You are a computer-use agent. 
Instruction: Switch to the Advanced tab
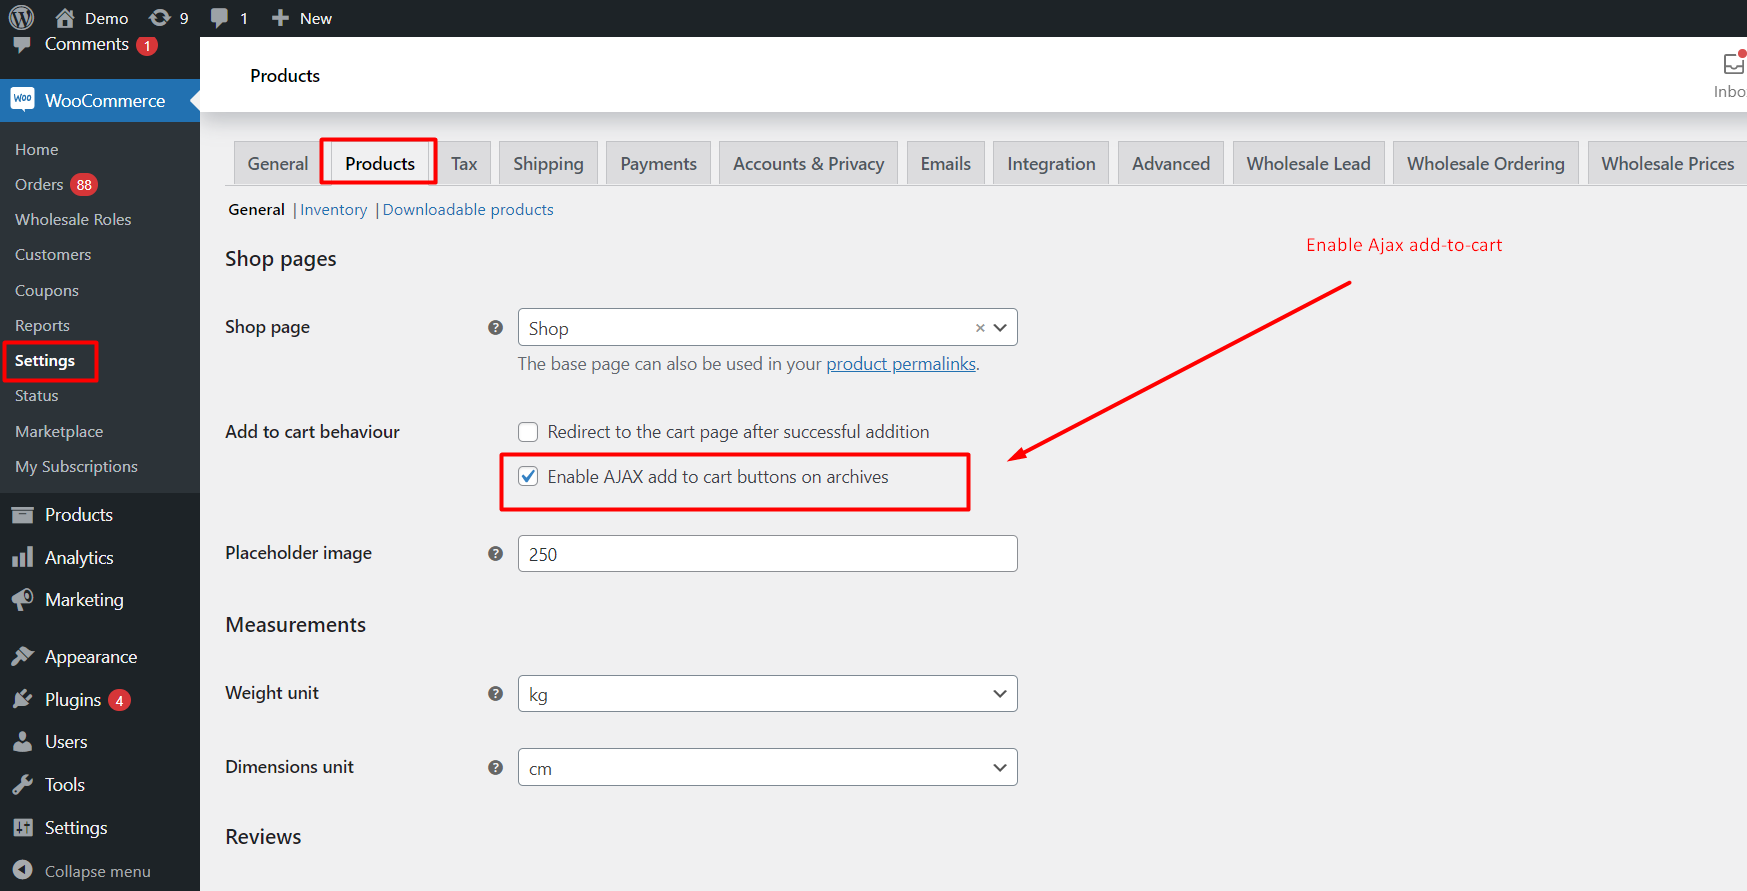1171,163
